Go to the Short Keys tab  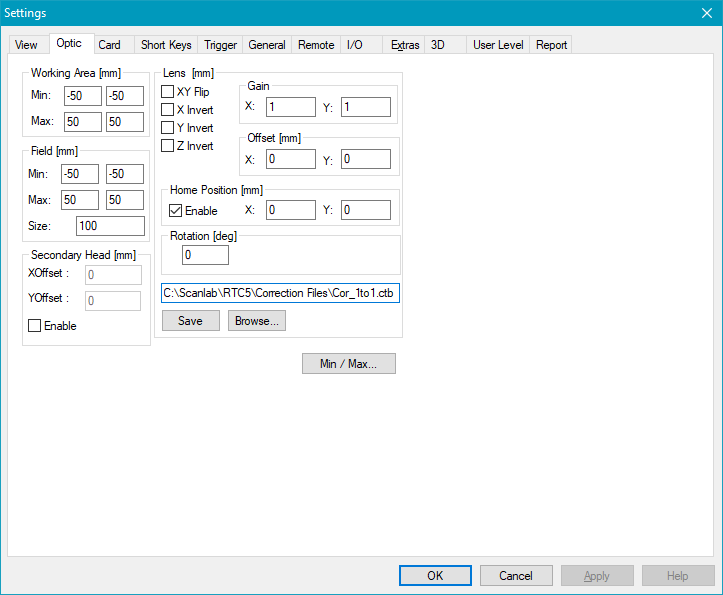pos(166,45)
